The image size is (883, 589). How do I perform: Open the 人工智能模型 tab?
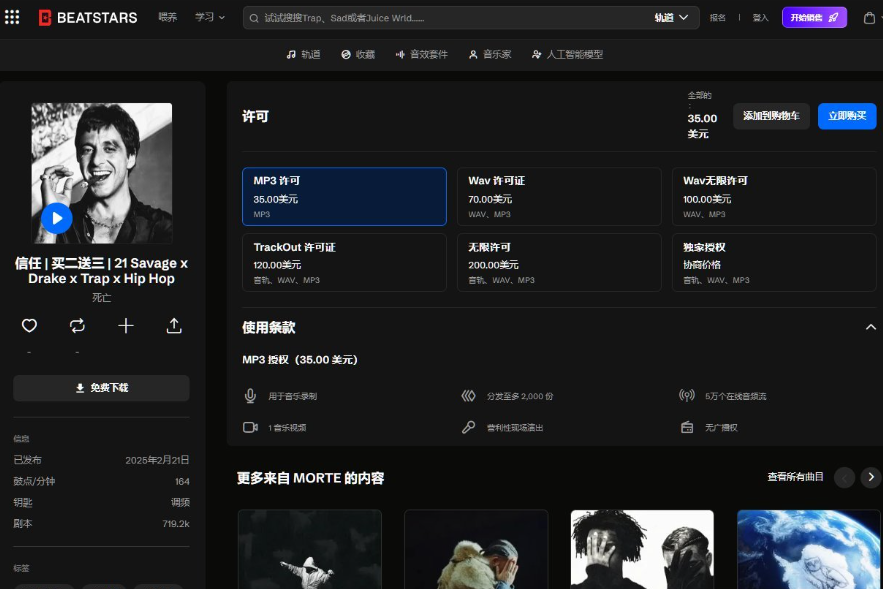[568, 55]
